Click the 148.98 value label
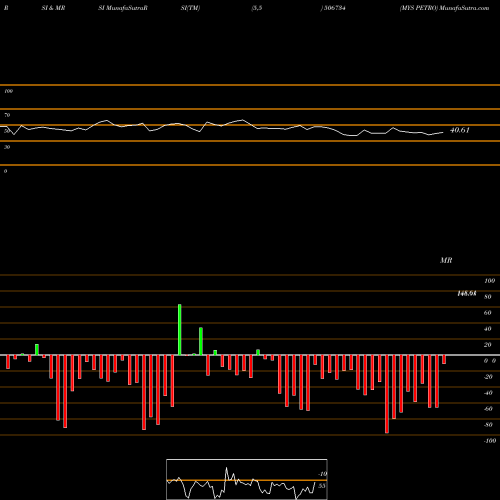Screen dimensions: 500x500 (467, 294)
